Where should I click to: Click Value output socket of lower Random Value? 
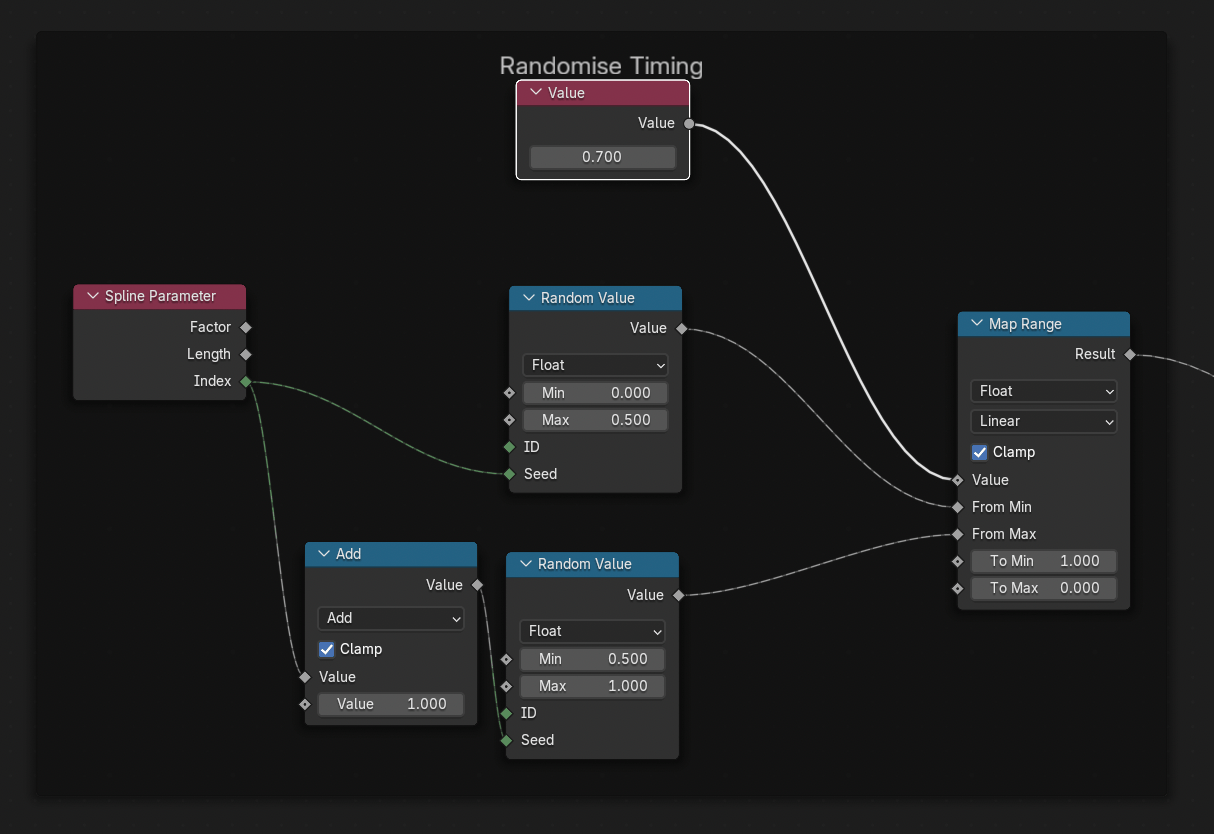click(x=678, y=595)
